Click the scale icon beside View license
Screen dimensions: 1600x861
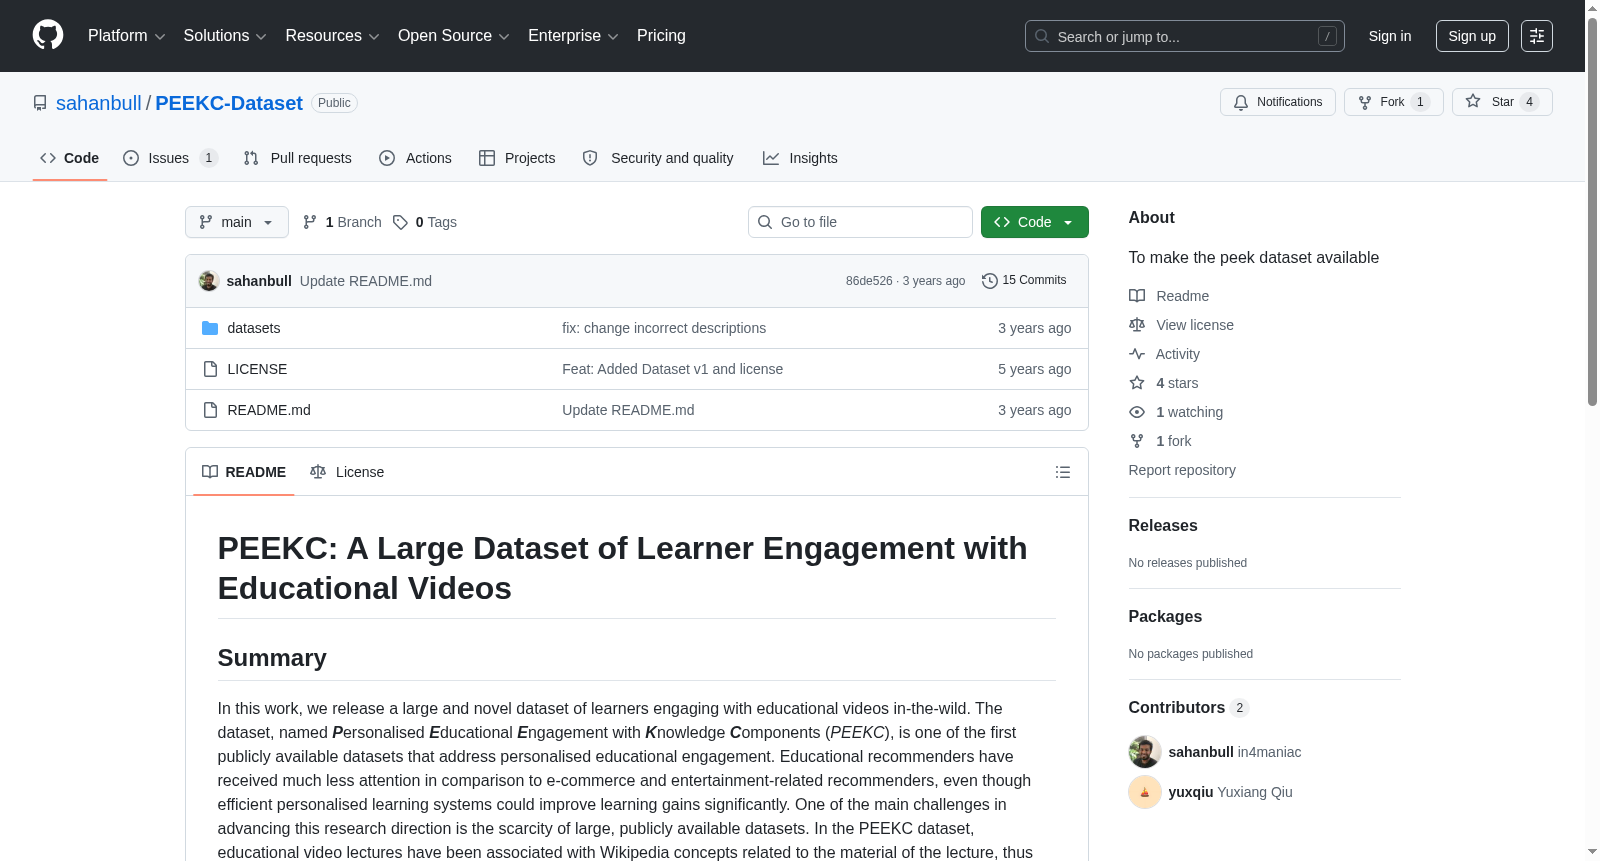1137,325
